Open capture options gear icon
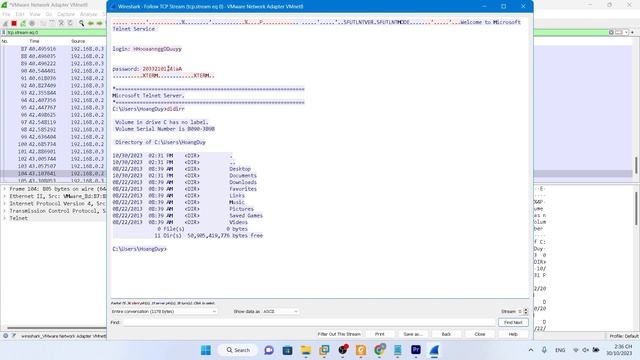Viewport: 640px width, 360px height. point(32,23)
